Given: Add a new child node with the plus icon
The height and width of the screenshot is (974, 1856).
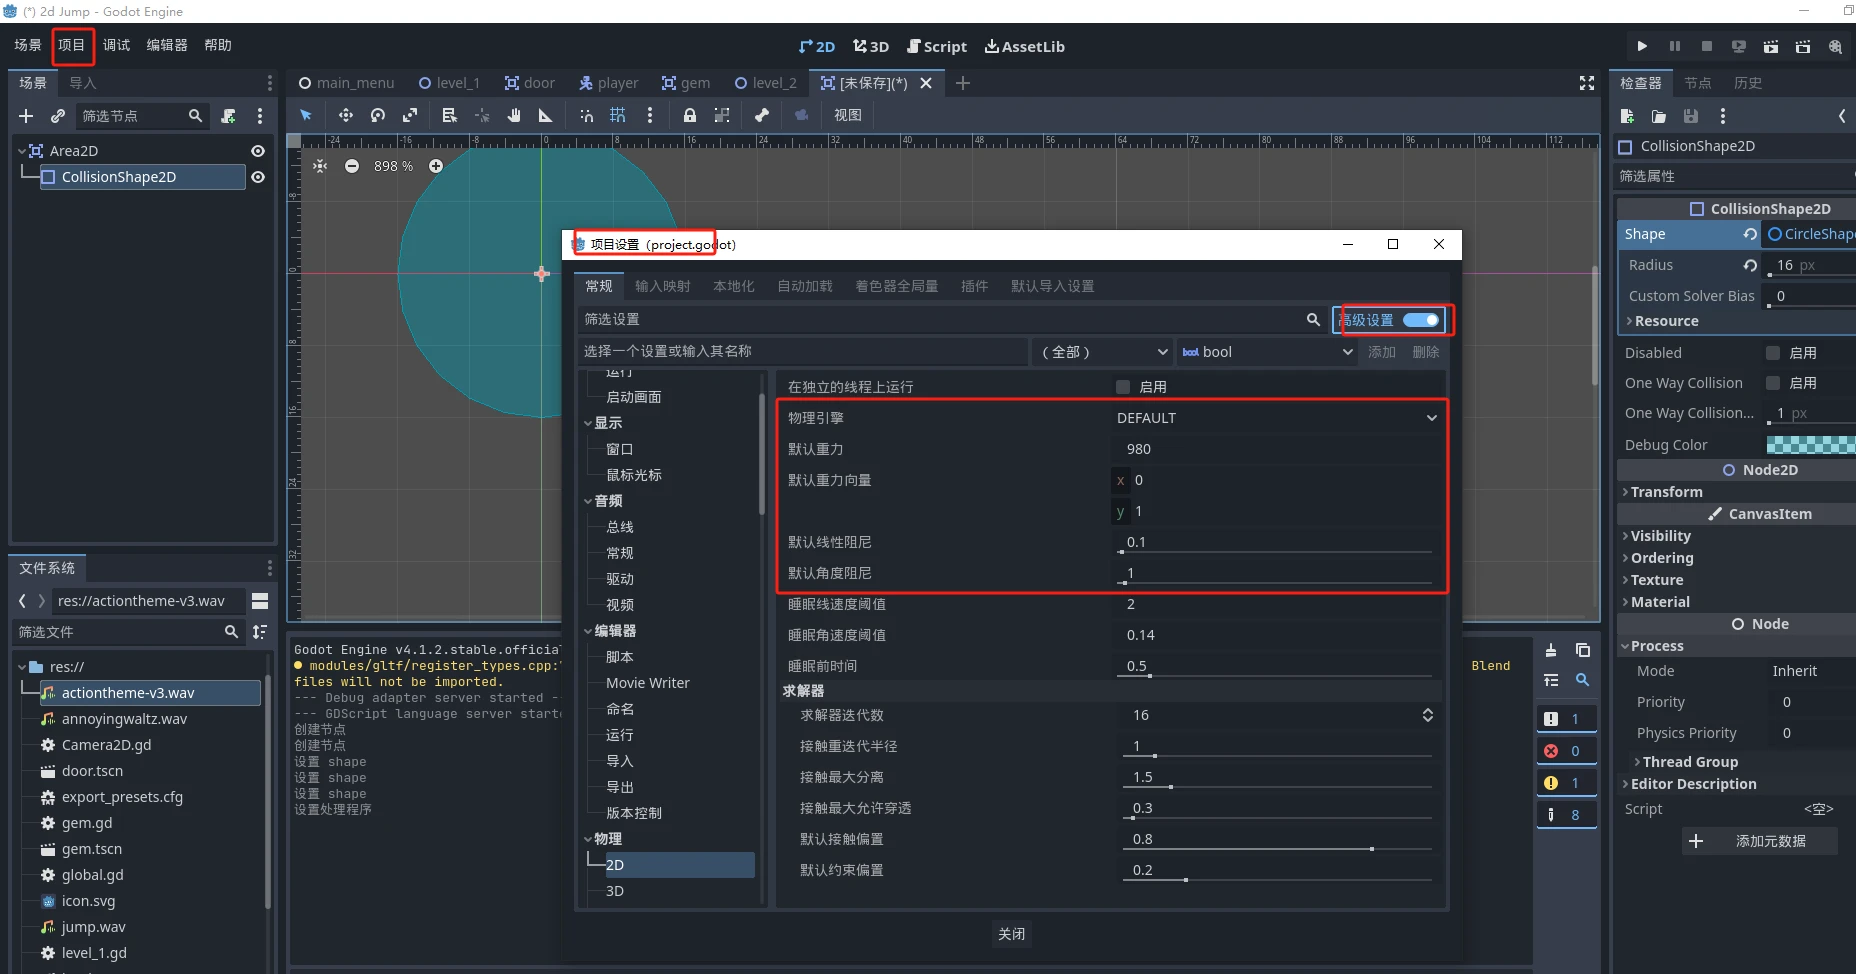Looking at the screenshot, I should click(x=26, y=115).
